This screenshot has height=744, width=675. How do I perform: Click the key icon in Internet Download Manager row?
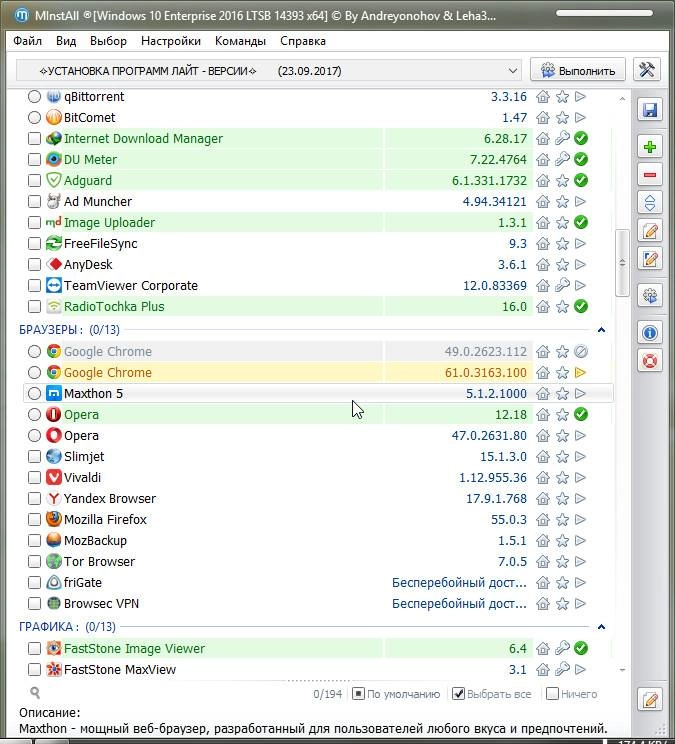[x=562, y=139]
